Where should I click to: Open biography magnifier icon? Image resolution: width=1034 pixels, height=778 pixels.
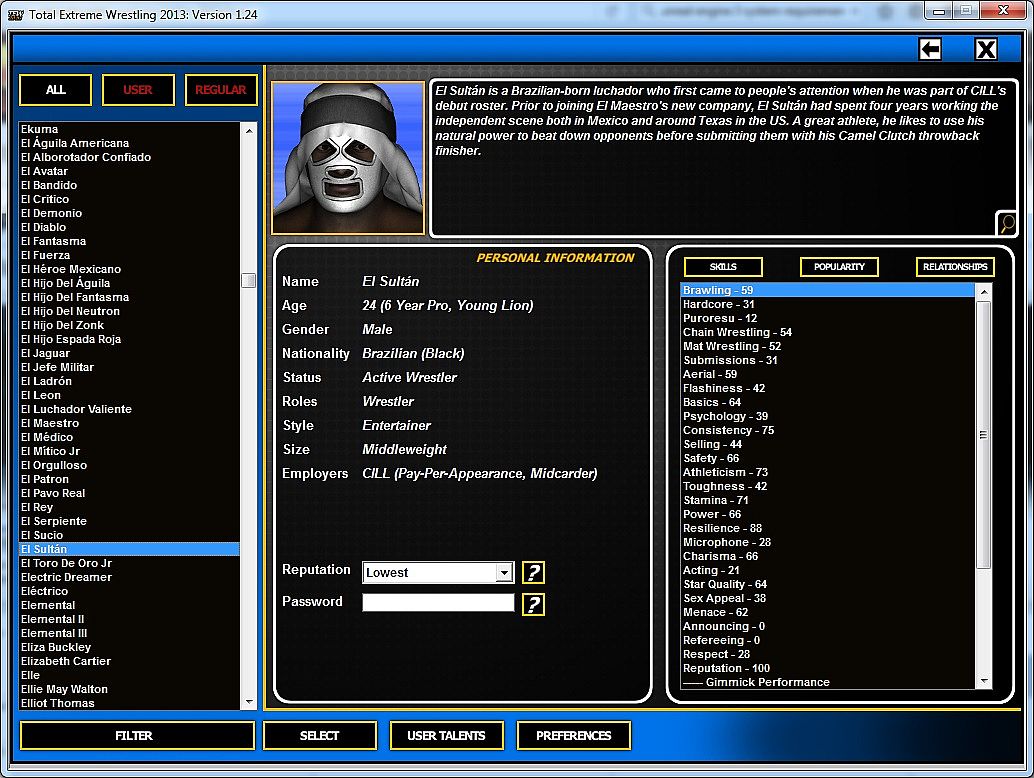click(1007, 224)
